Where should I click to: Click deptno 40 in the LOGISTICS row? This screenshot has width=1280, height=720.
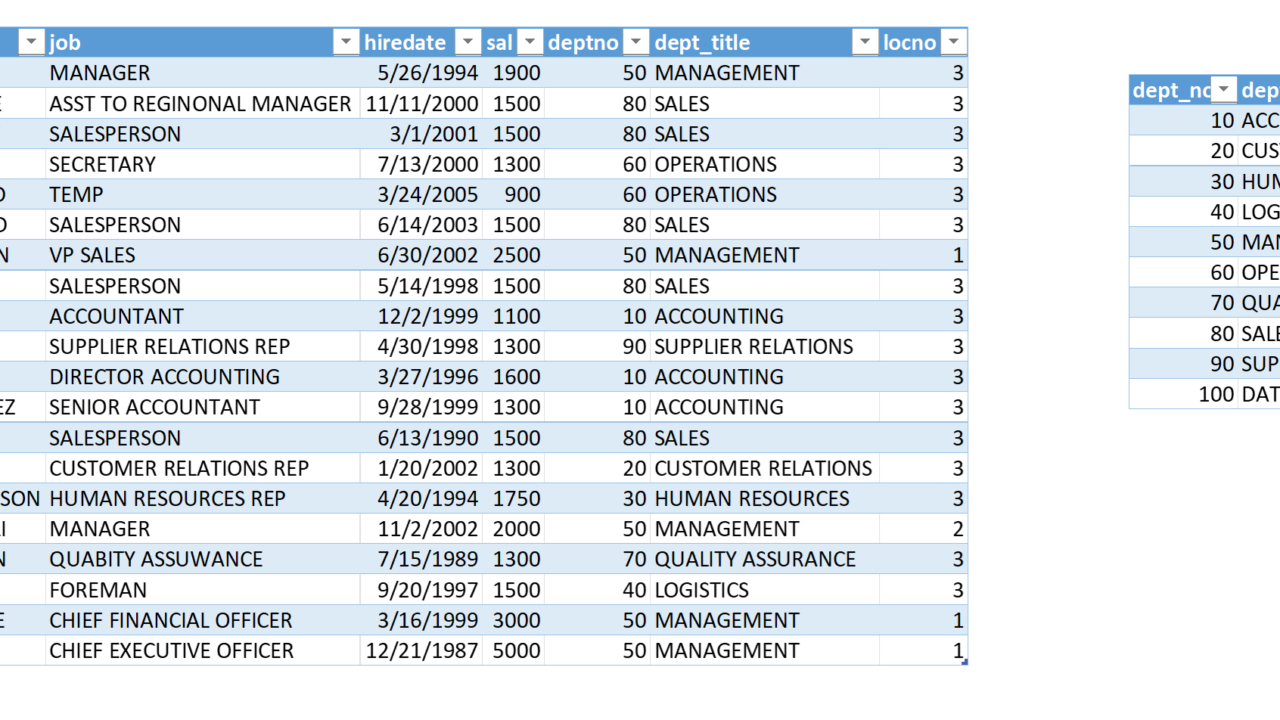[x=598, y=590]
